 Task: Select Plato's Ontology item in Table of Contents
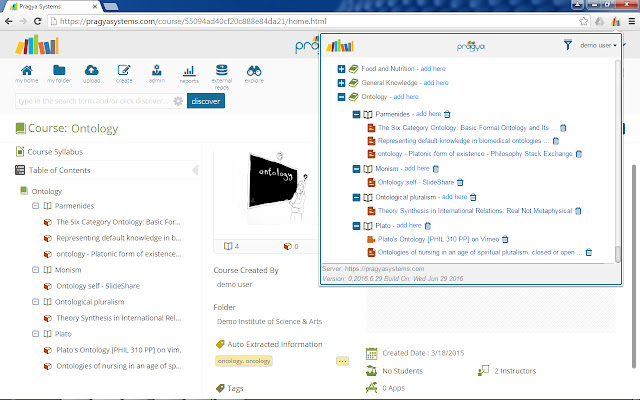pyautogui.click(x=119, y=350)
